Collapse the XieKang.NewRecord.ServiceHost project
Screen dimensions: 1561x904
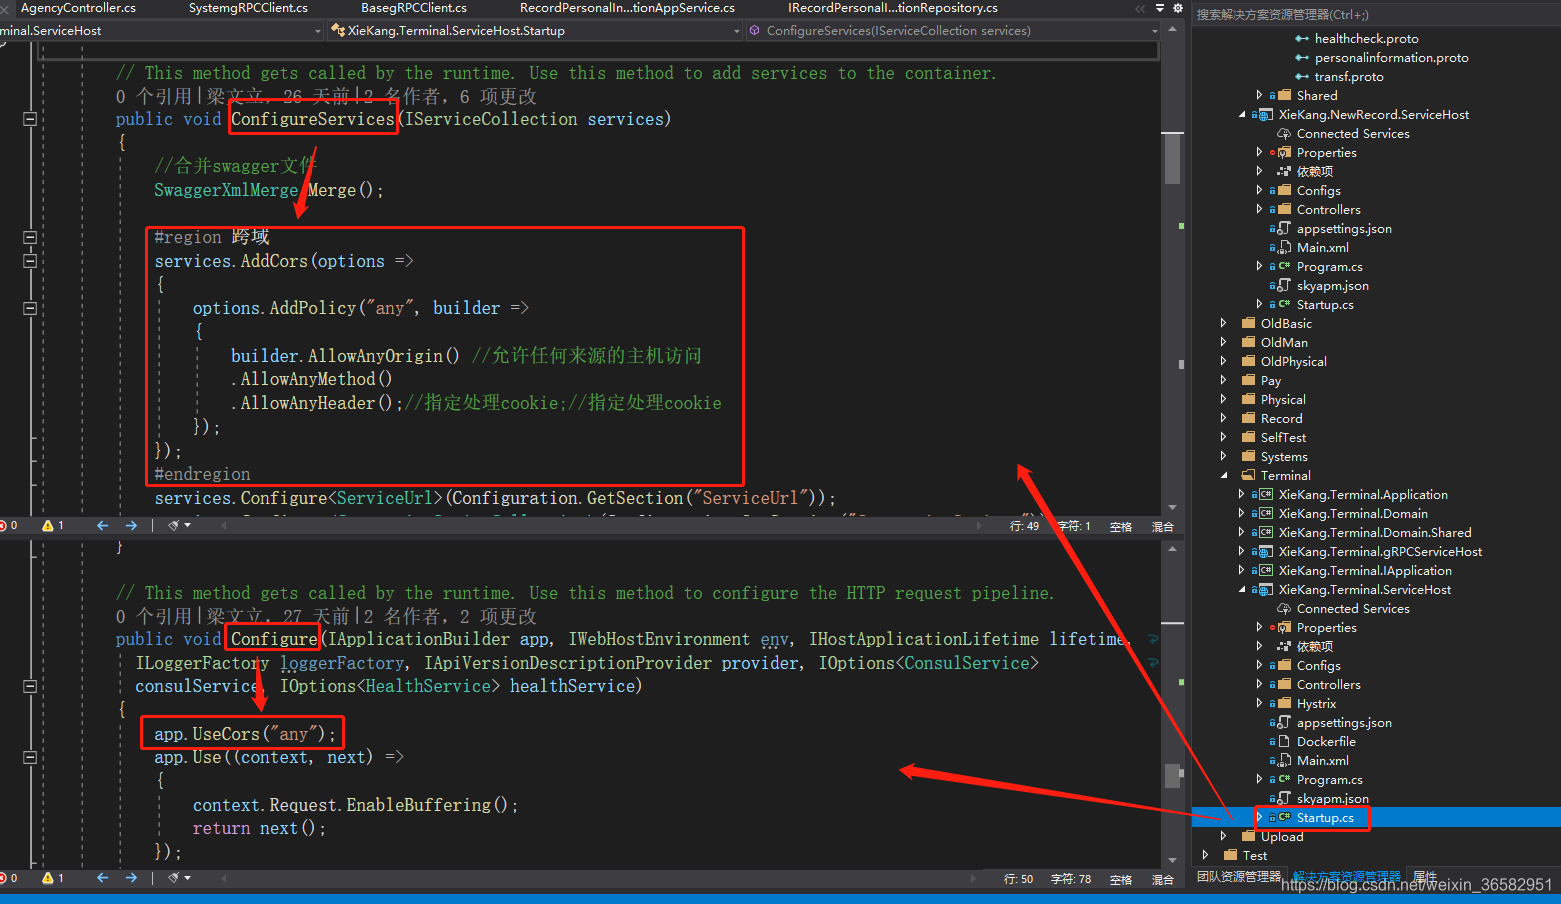tap(1241, 115)
